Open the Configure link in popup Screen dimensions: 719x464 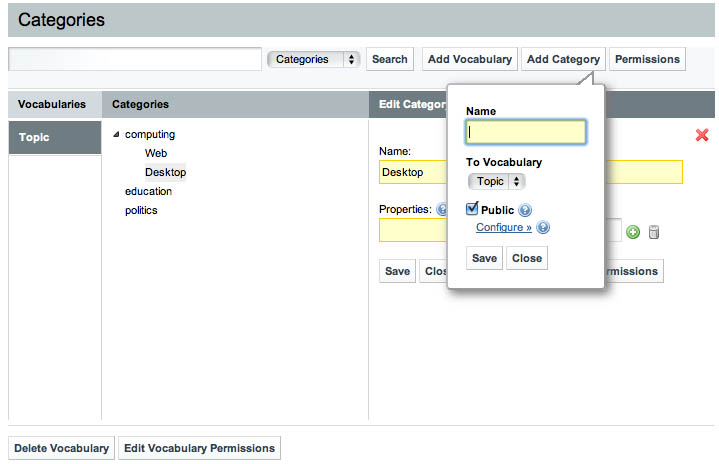(x=503, y=228)
